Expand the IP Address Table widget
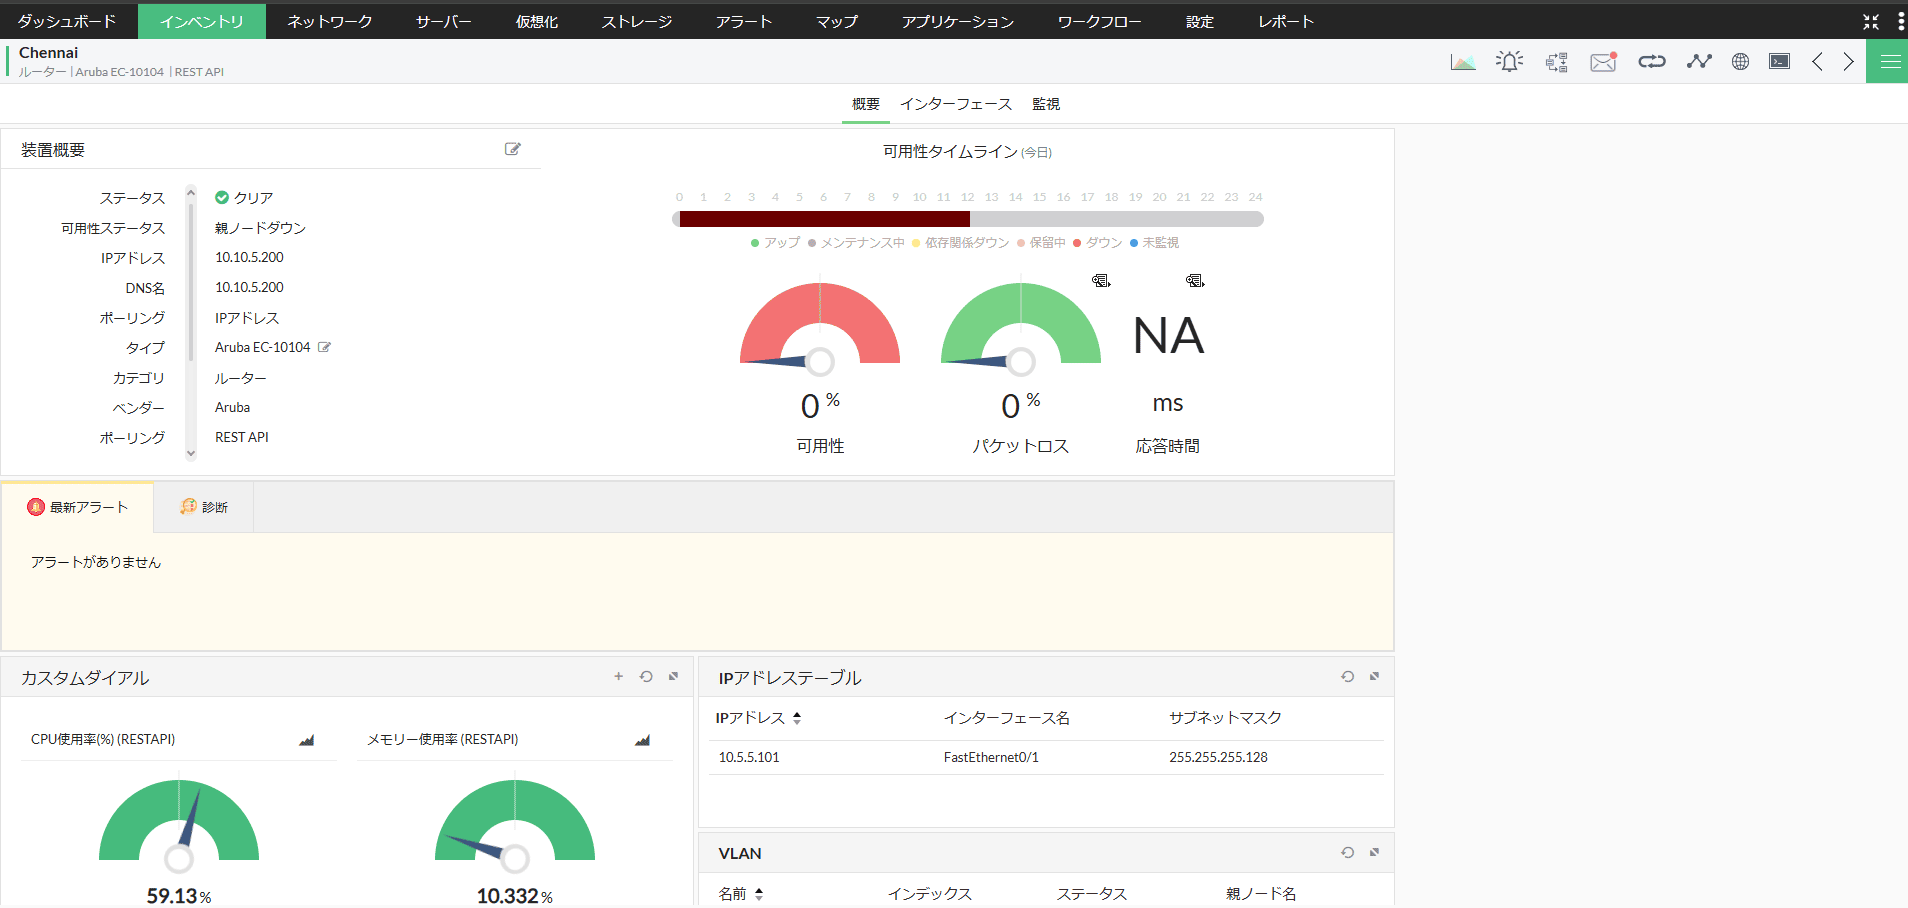Image resolution: width=1908 pixels, height=908 pixels. [x=1375, y=677]
